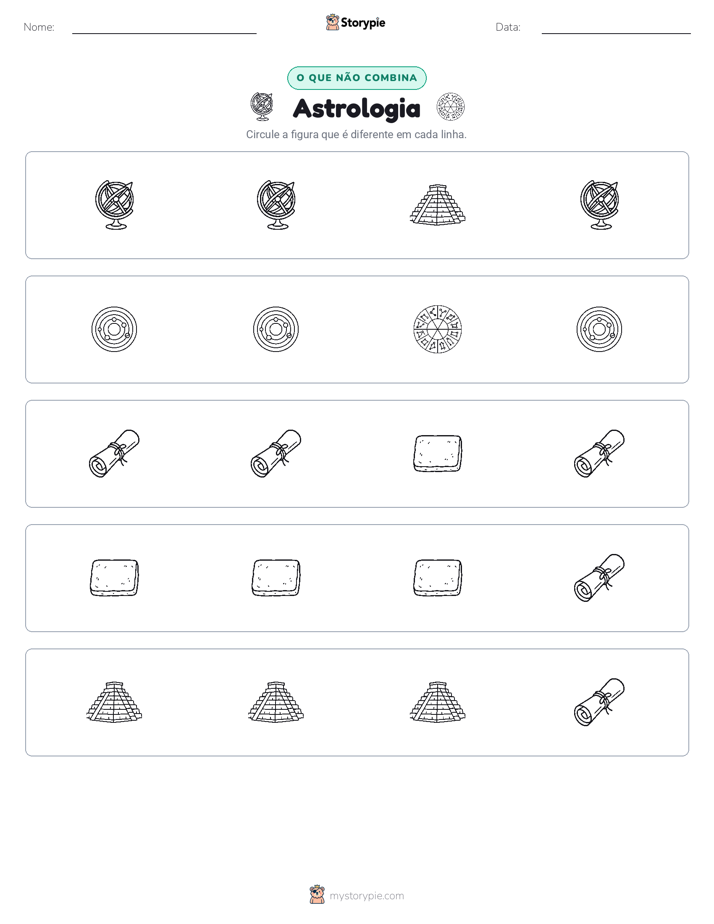Screen dimensions: 714x924
Task: Click the last solar system circle in row two
Action: click(599, 329)
